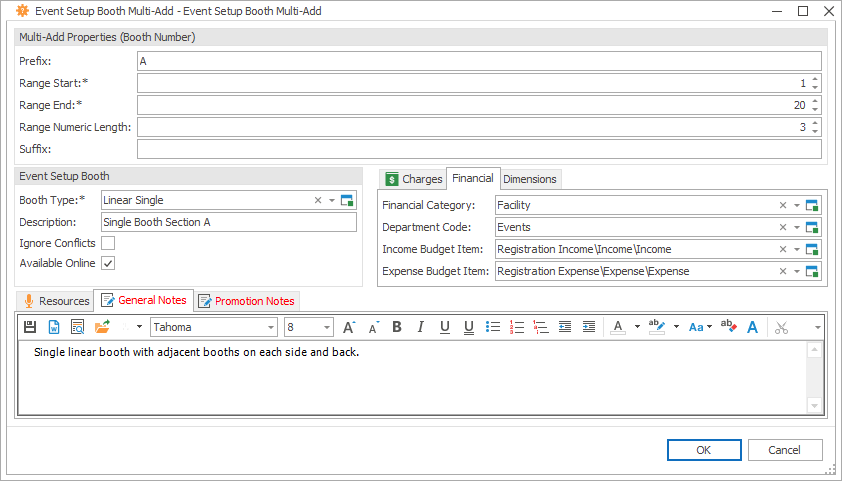Click the notes editor scroll down arrow
Viewport: 842px width, 481px height.
[814, 405]
